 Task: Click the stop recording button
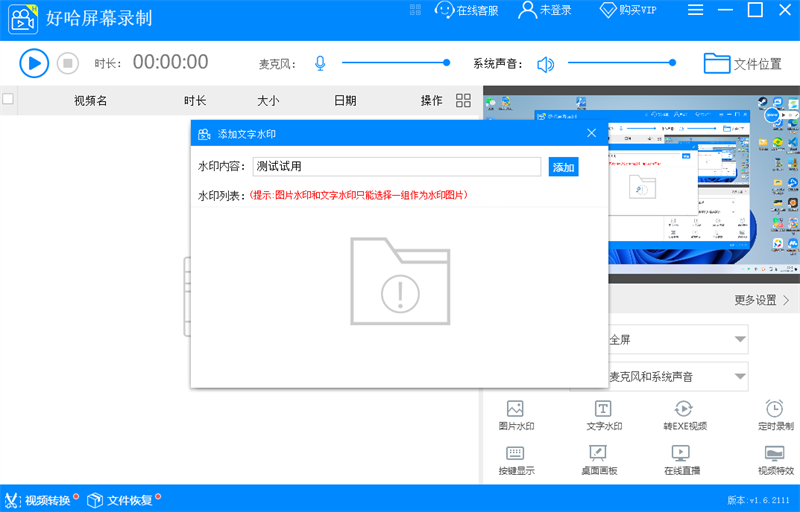click(67, 64)
